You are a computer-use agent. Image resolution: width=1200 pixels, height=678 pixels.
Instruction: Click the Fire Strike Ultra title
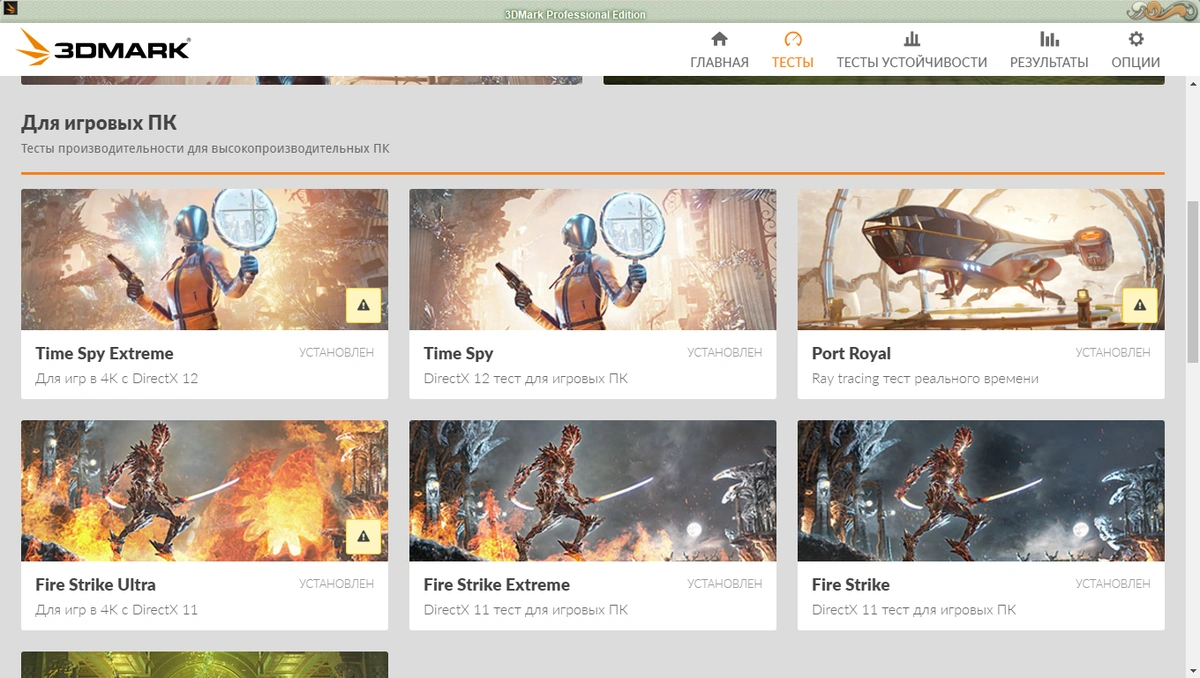[95, 584]
